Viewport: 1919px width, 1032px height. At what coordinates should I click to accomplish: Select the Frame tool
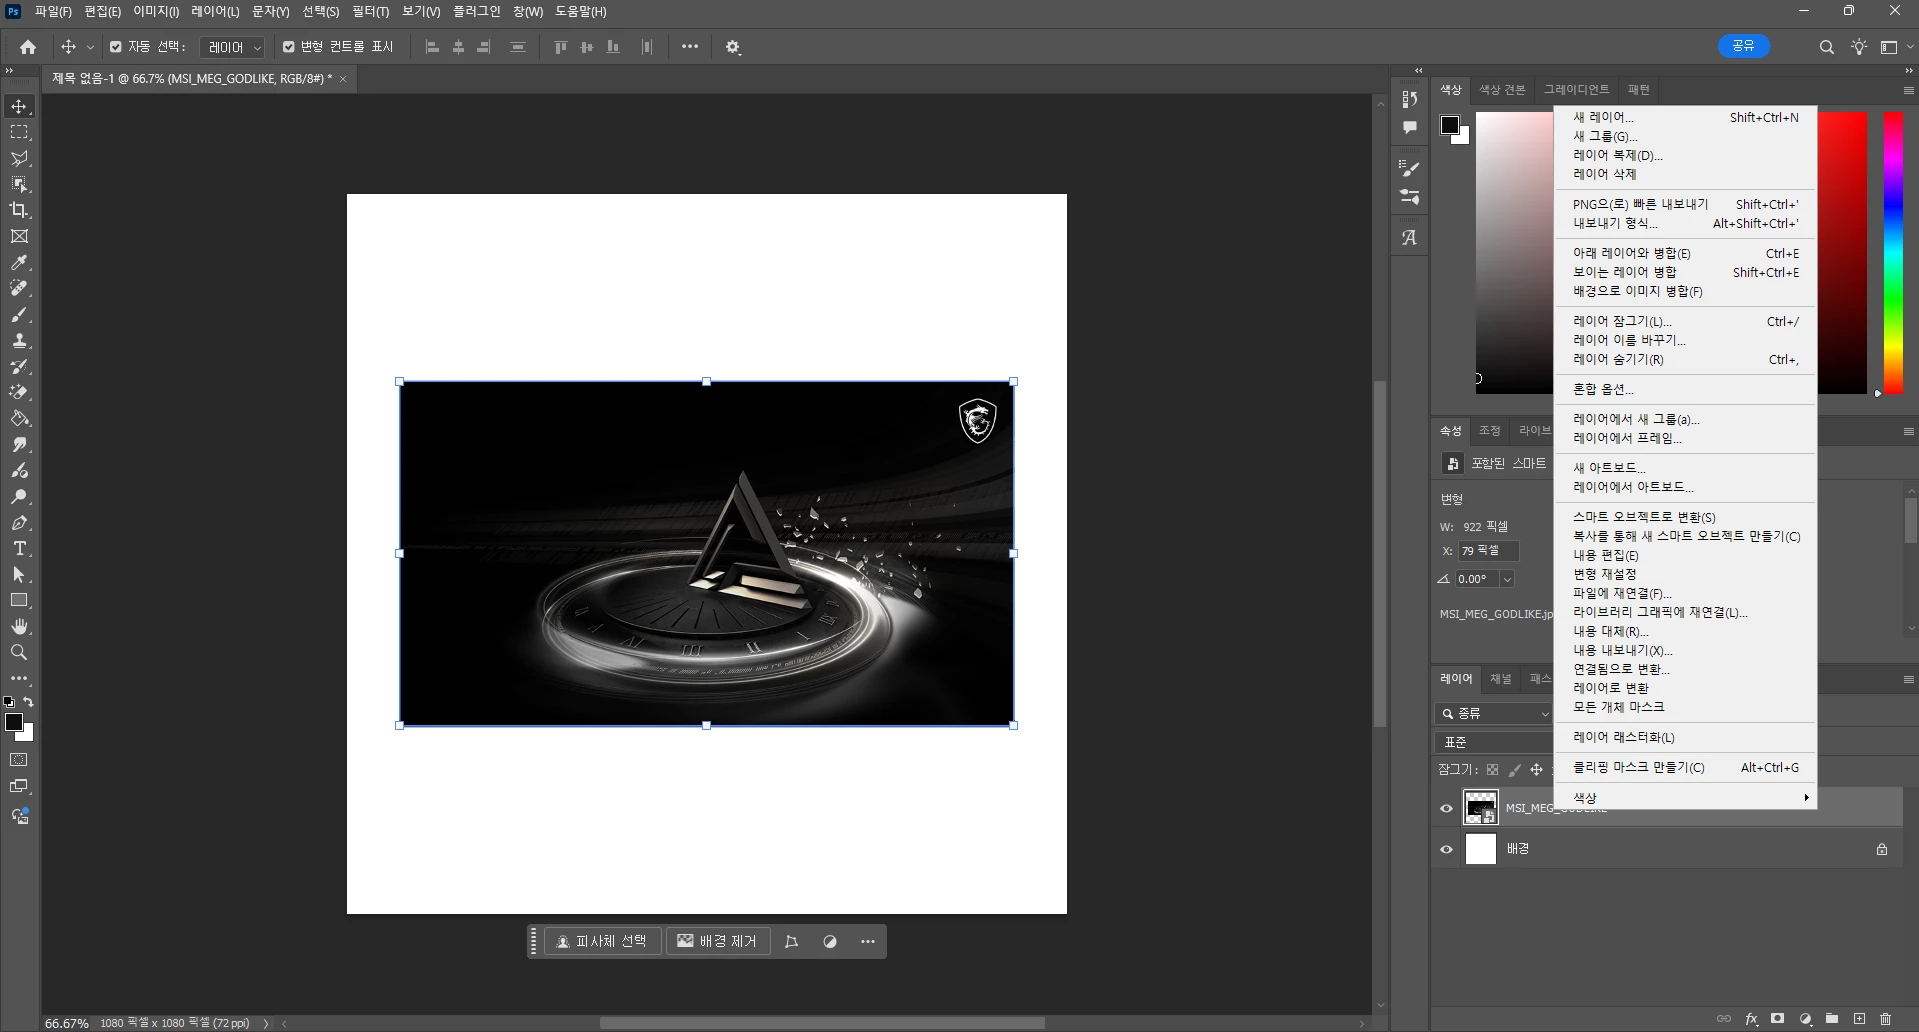[x=19, y=236]
